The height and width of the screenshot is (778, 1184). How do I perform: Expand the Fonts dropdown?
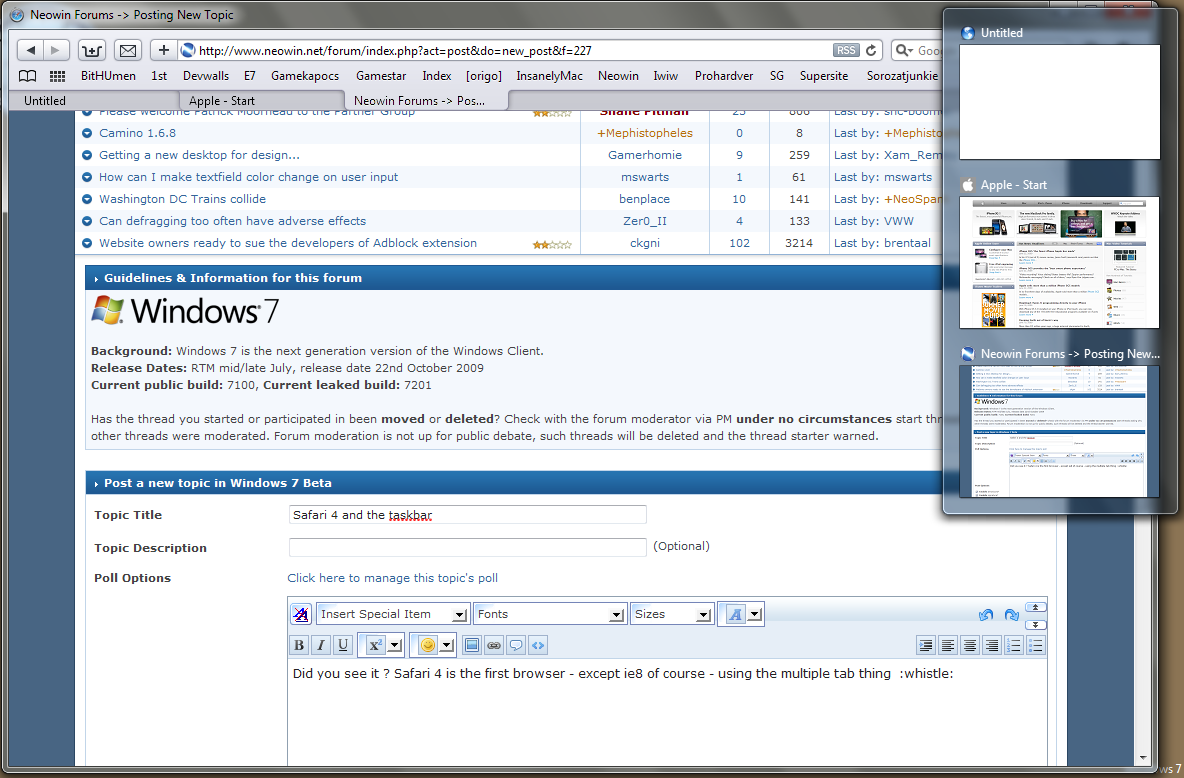(550, 614)
